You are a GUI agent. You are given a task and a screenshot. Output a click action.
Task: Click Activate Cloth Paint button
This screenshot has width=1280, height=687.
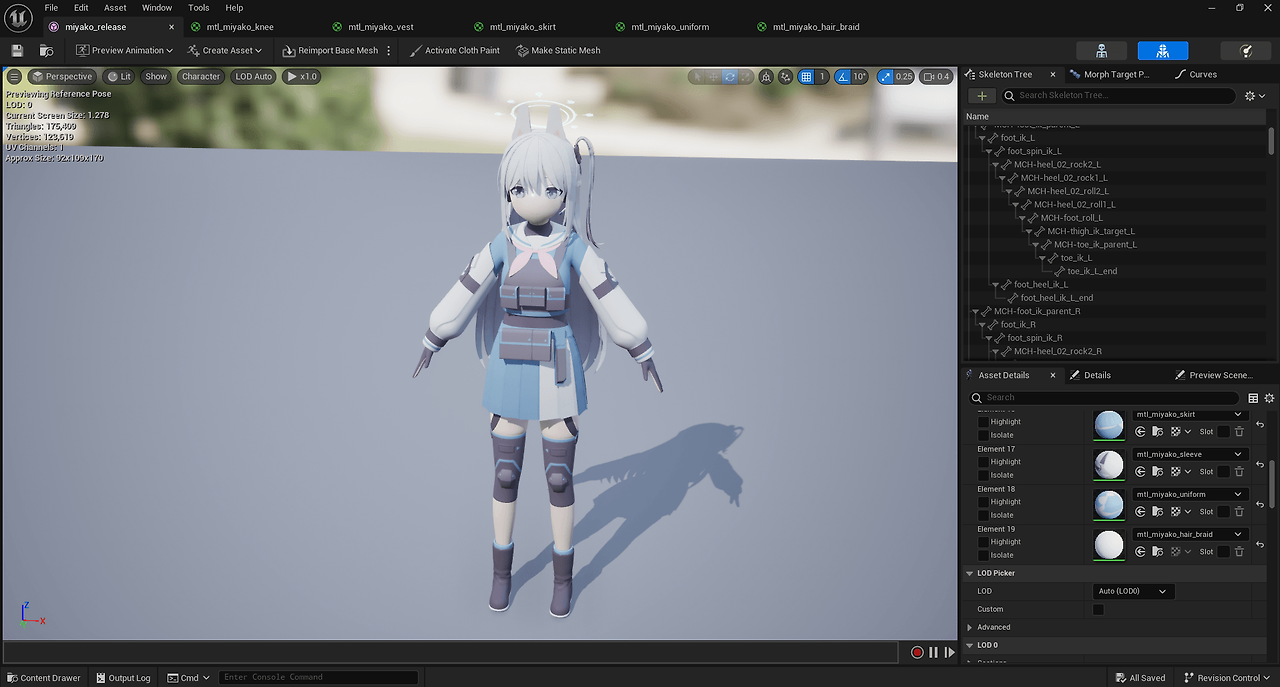click(x=454, y=50)
